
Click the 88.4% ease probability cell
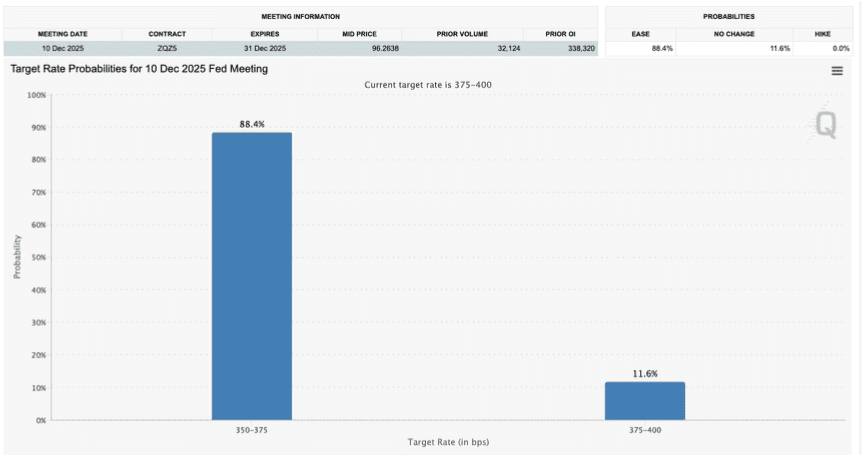pyautogui.click(x=640, y=48)
